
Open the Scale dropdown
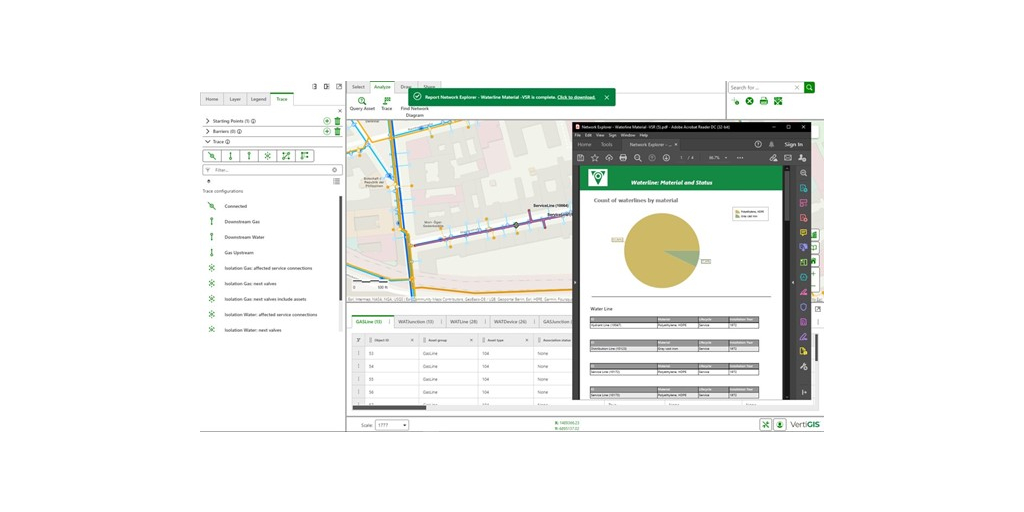pyautogui.click(x=392, y=425)
